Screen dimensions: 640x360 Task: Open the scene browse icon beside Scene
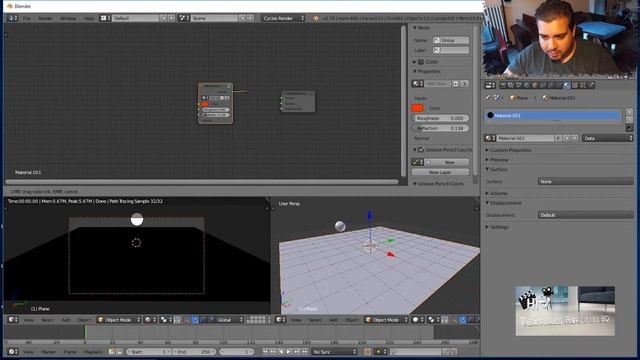pyautogui.click(x=184, y=18)
